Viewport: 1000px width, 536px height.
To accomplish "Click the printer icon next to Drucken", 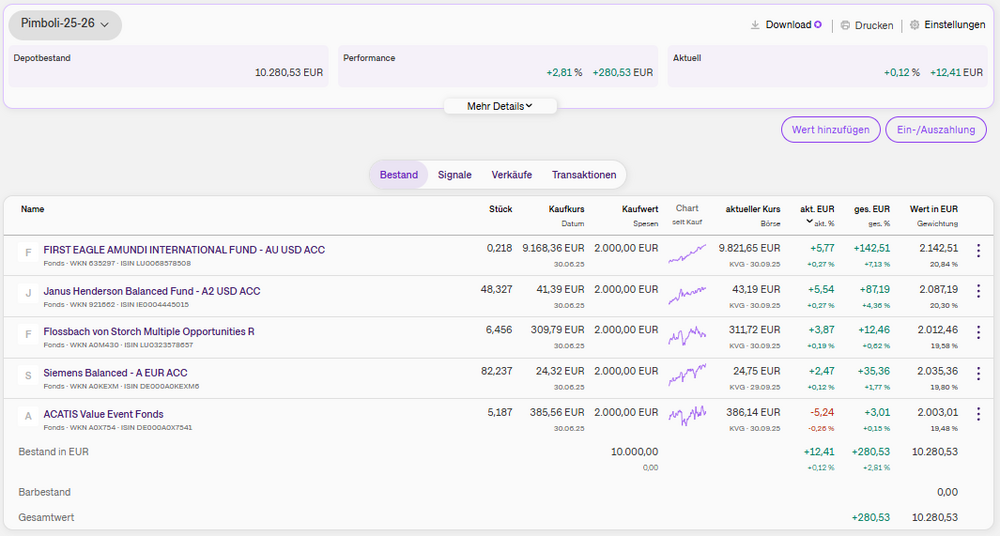I will pos(845,25).
